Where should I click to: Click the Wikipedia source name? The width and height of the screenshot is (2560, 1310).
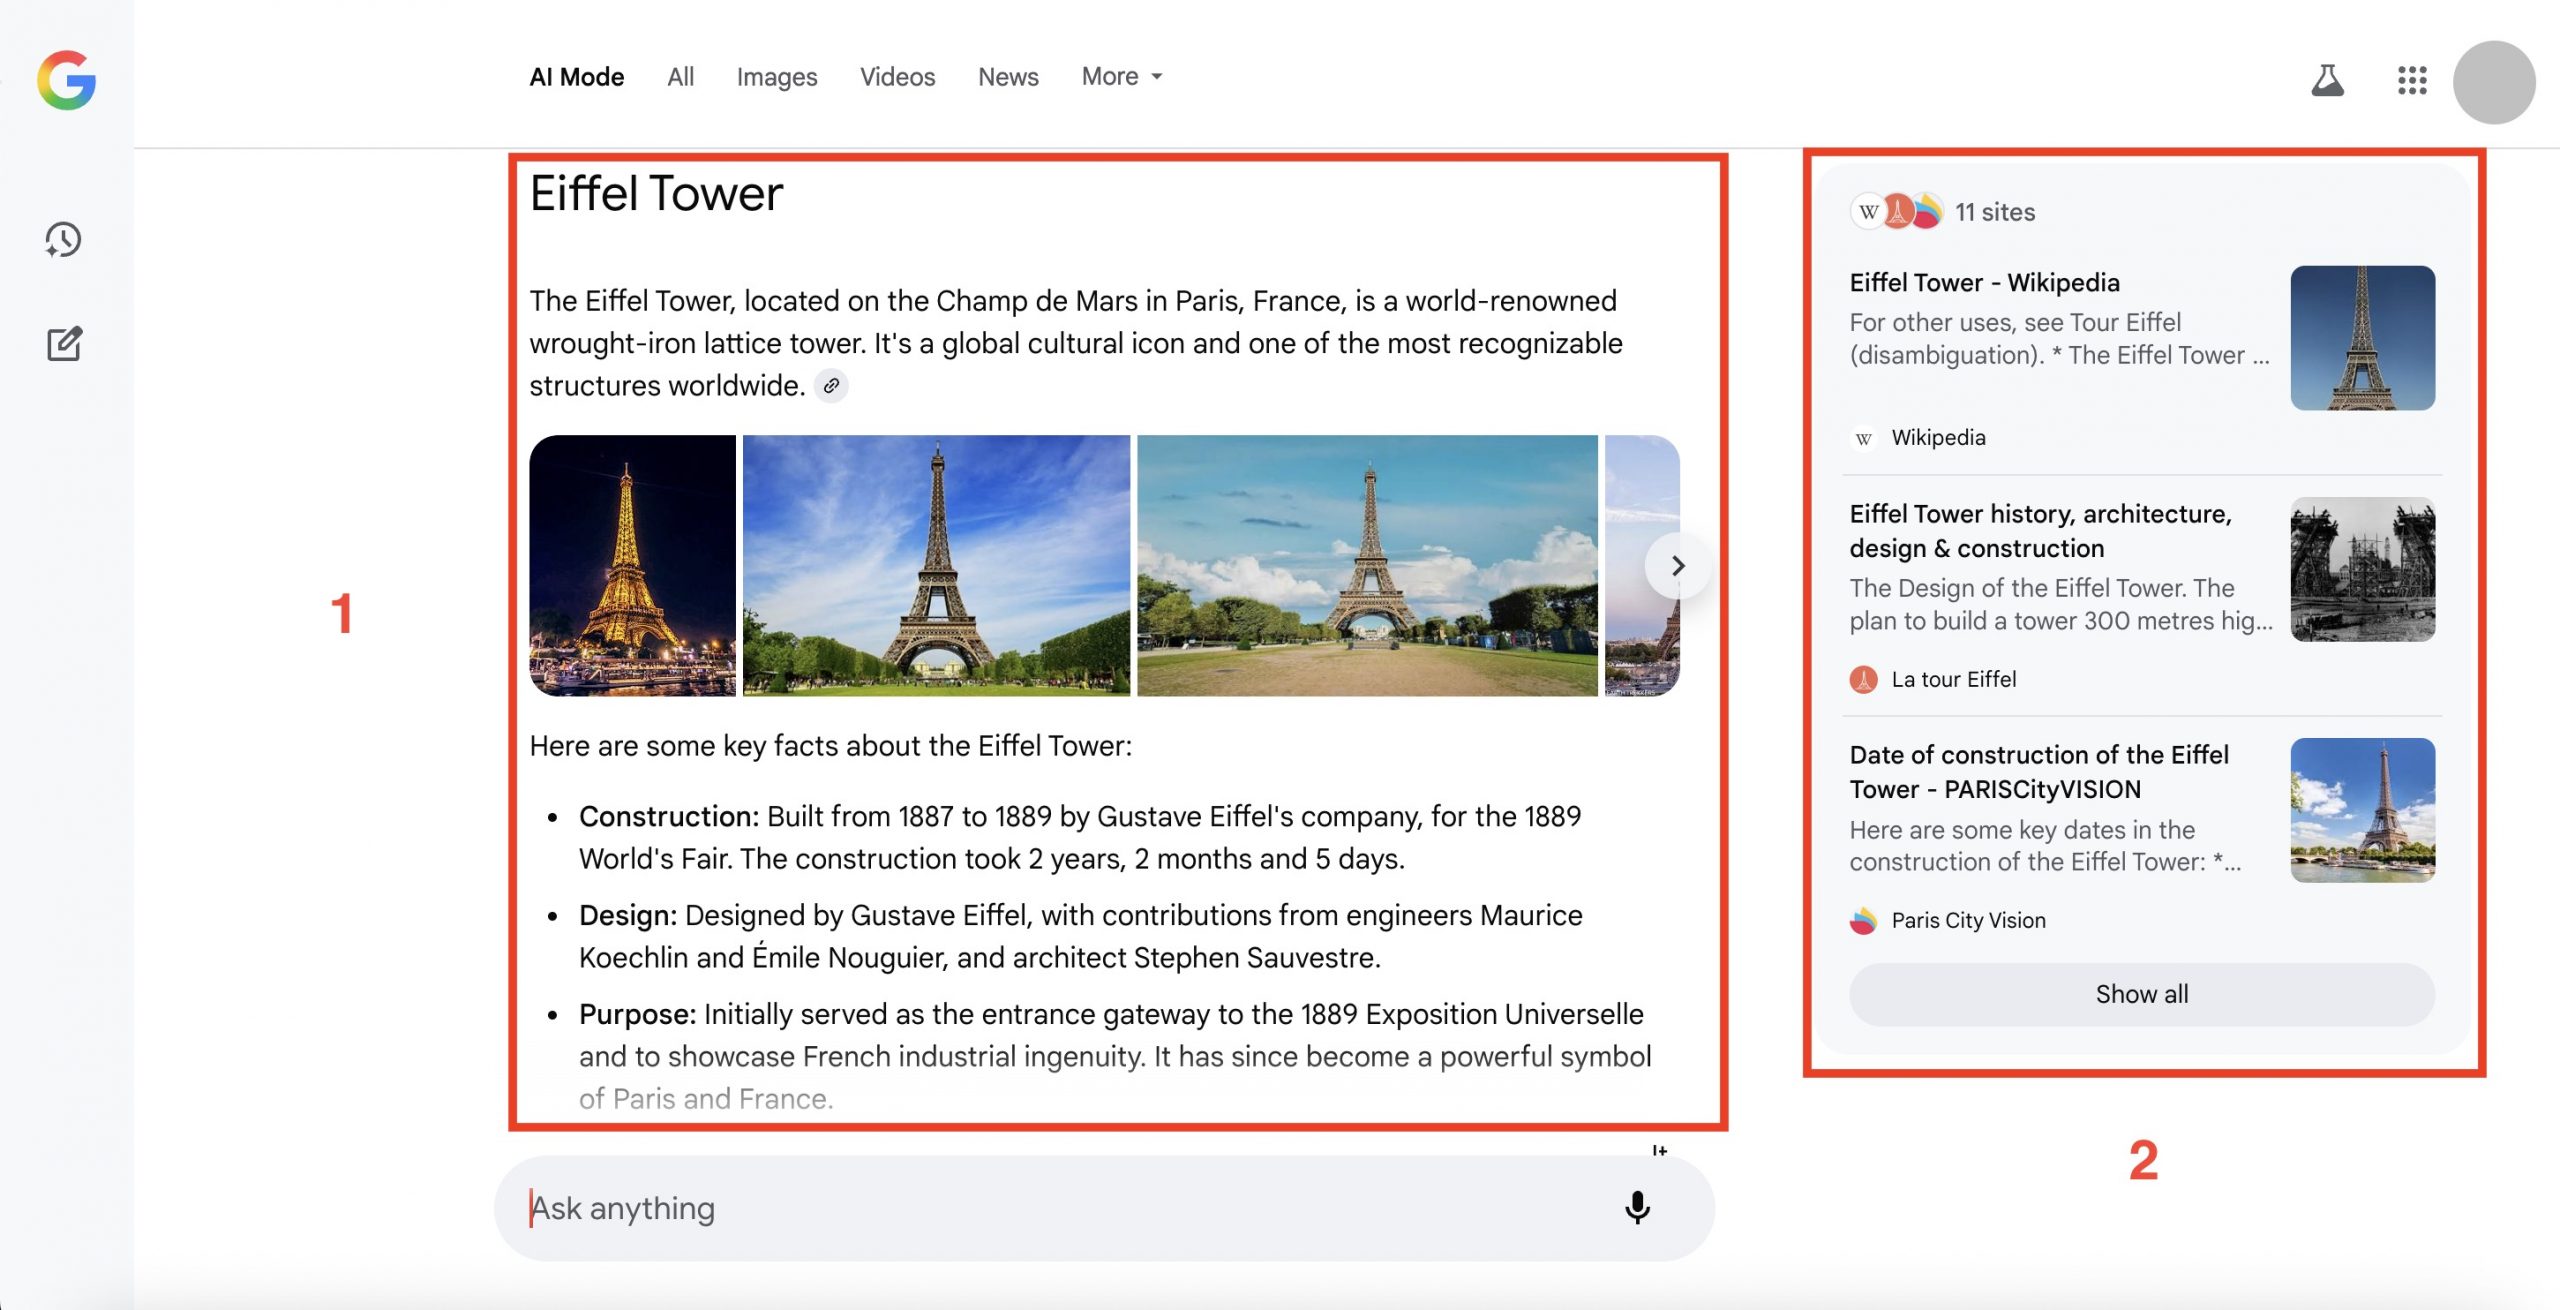click(1938, 438)
